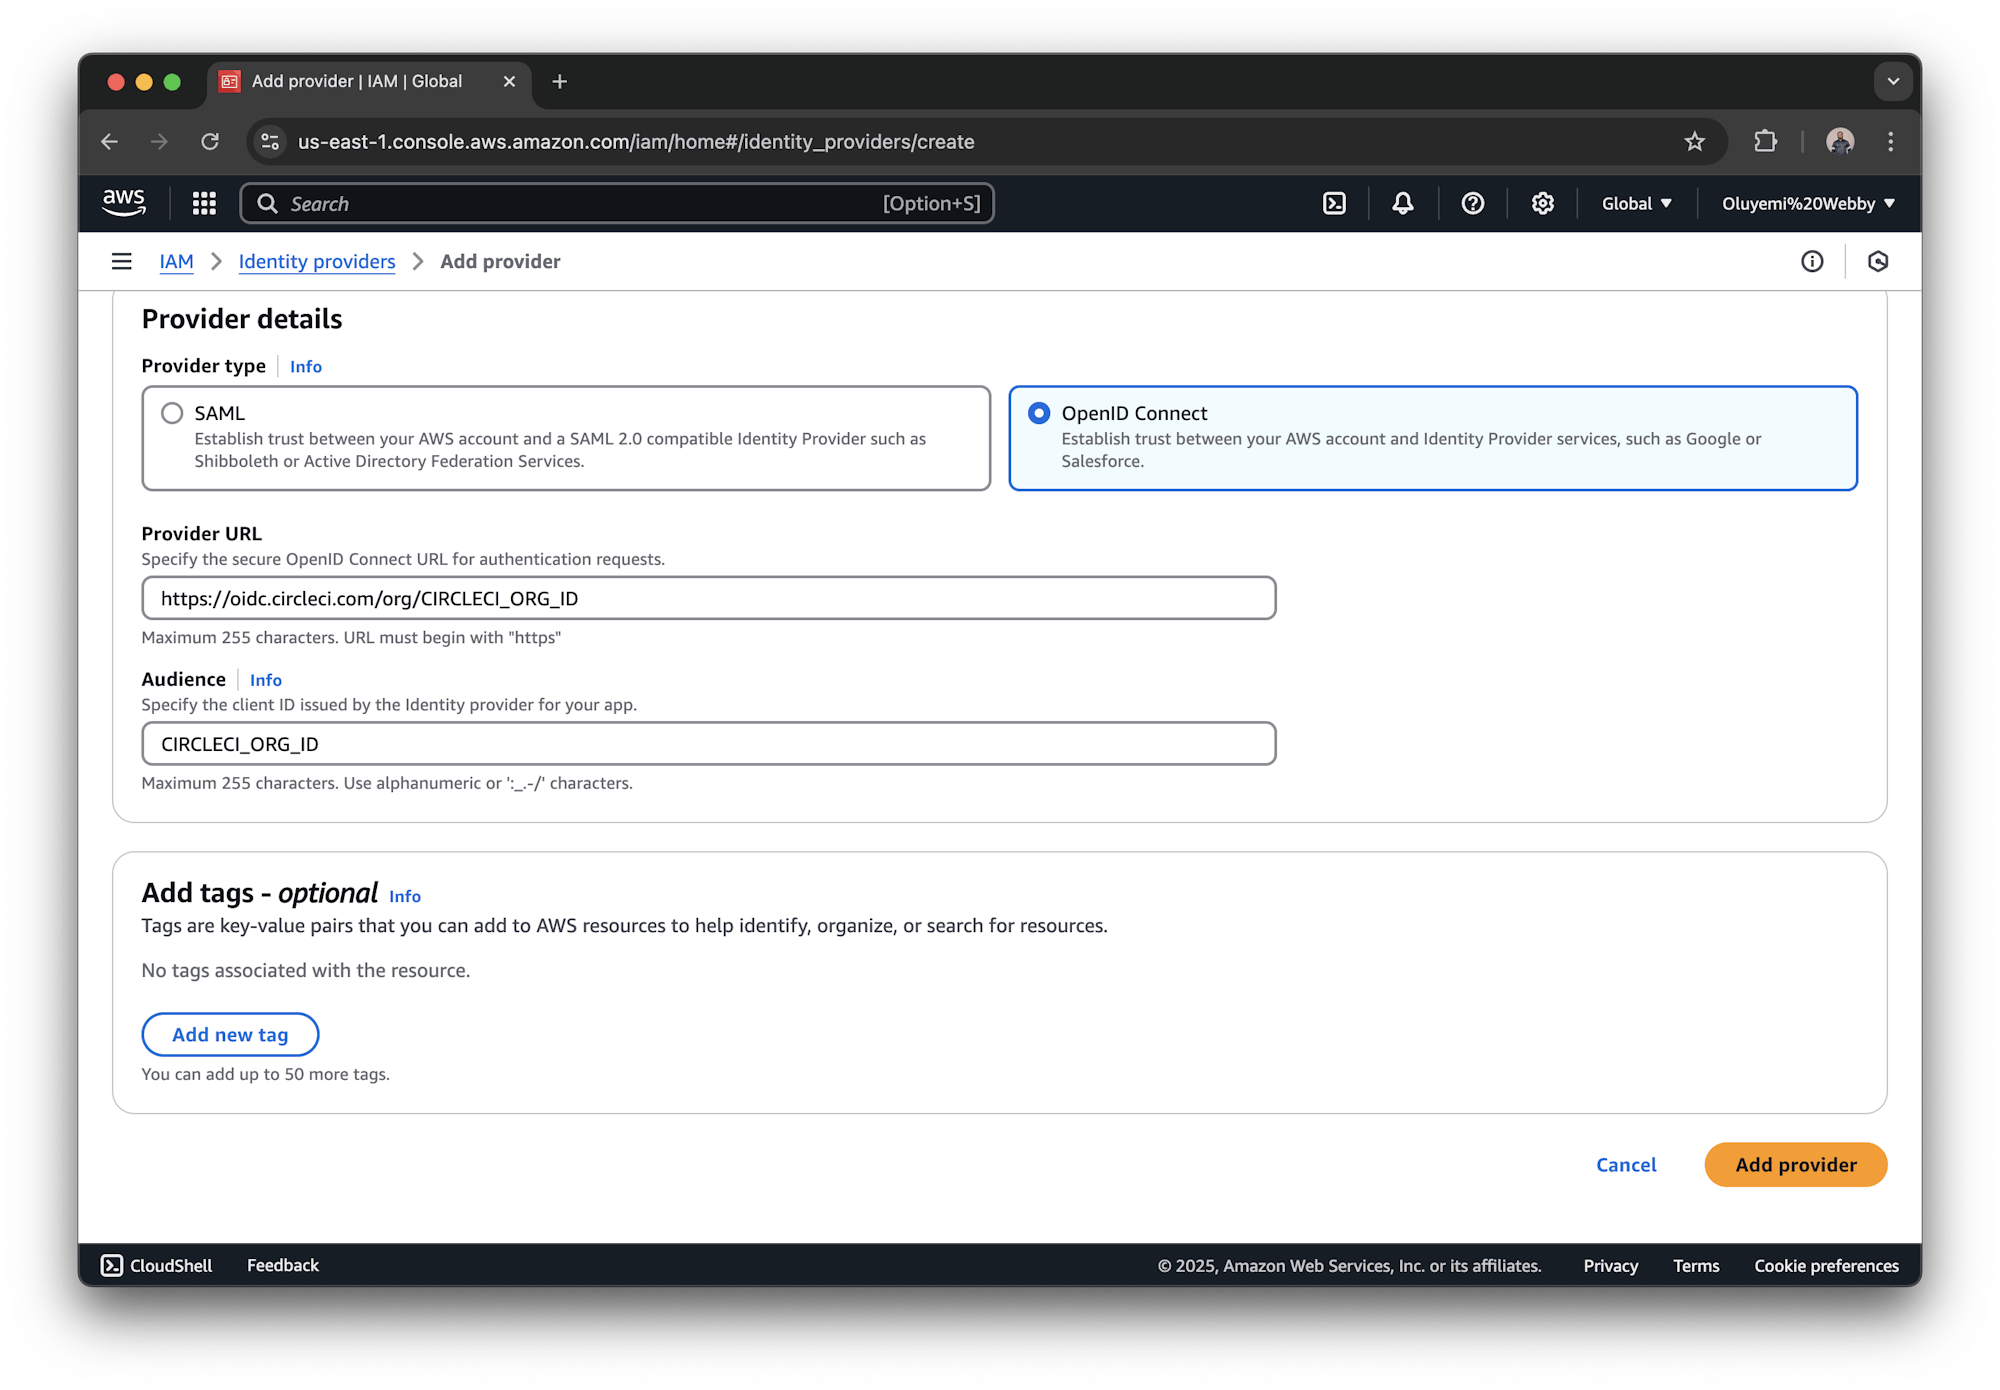Select the SAML provider type radio button
The image size is (2000, 1390).
(x=172, y=412)
